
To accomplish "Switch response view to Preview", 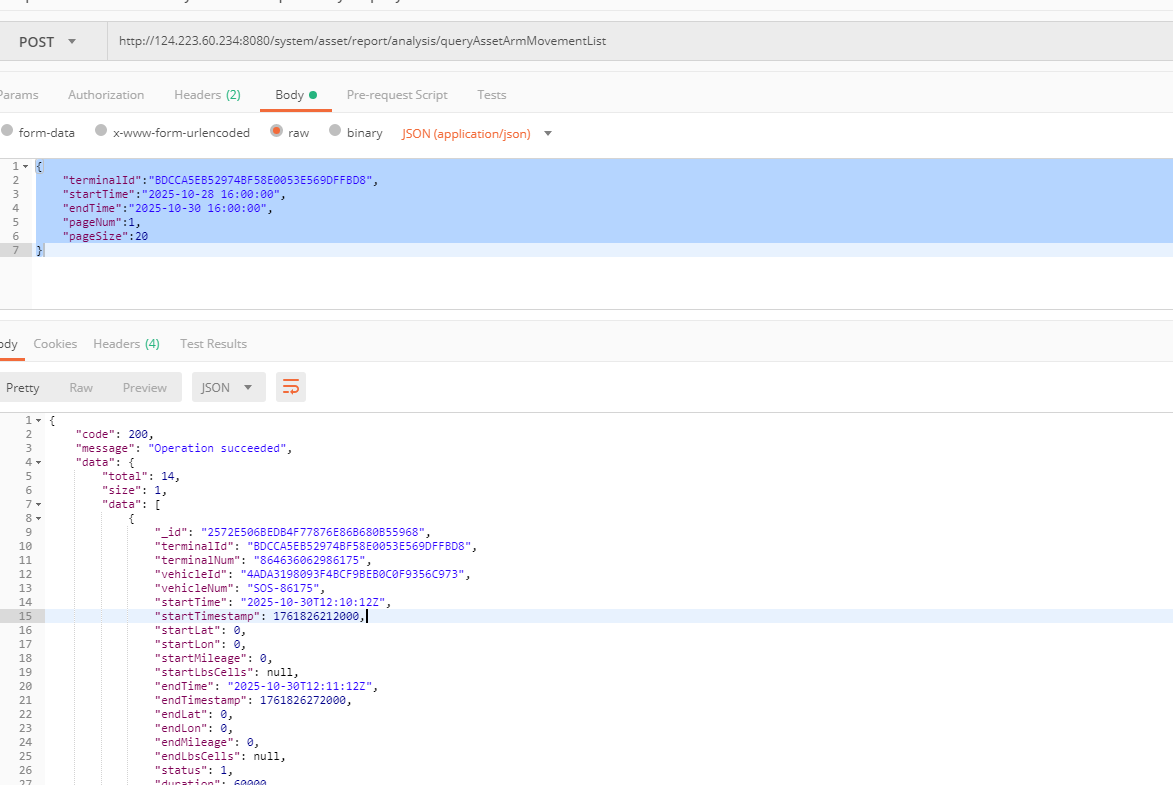I will [145, 388].
